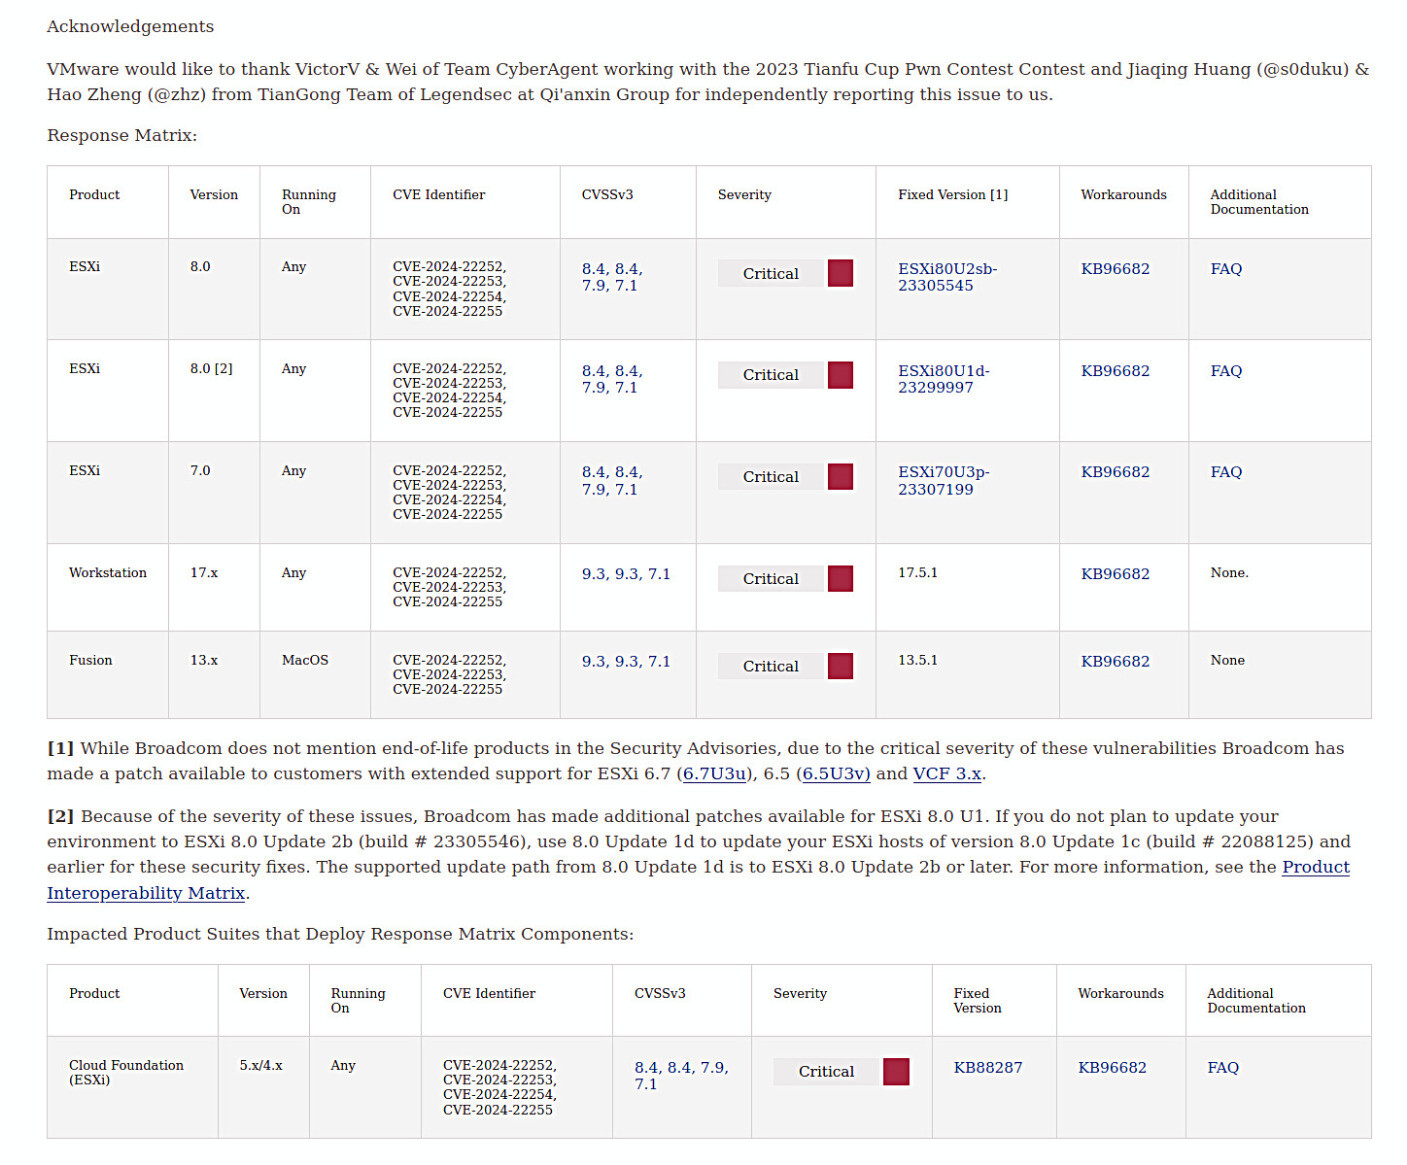This screenshot has width=1407, height=1165.
Task: Click CVE identifiers list in Workstation row
Action: click(x=449, y=587)
